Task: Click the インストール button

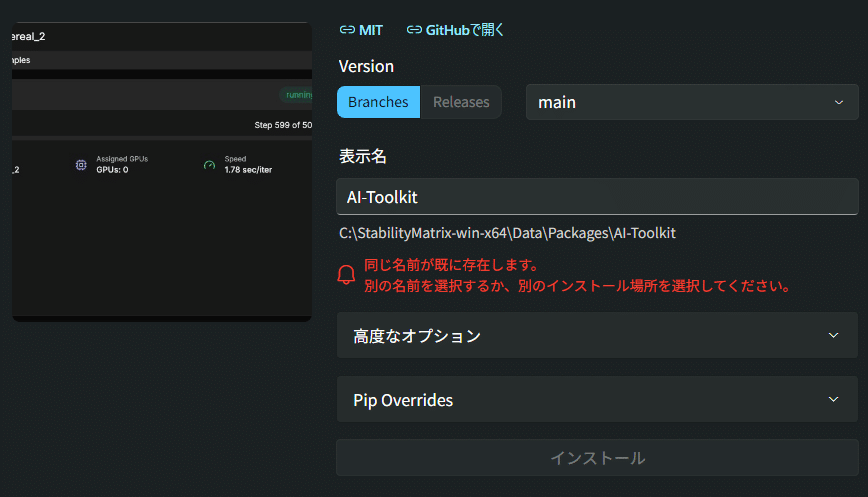Action: 597,458
